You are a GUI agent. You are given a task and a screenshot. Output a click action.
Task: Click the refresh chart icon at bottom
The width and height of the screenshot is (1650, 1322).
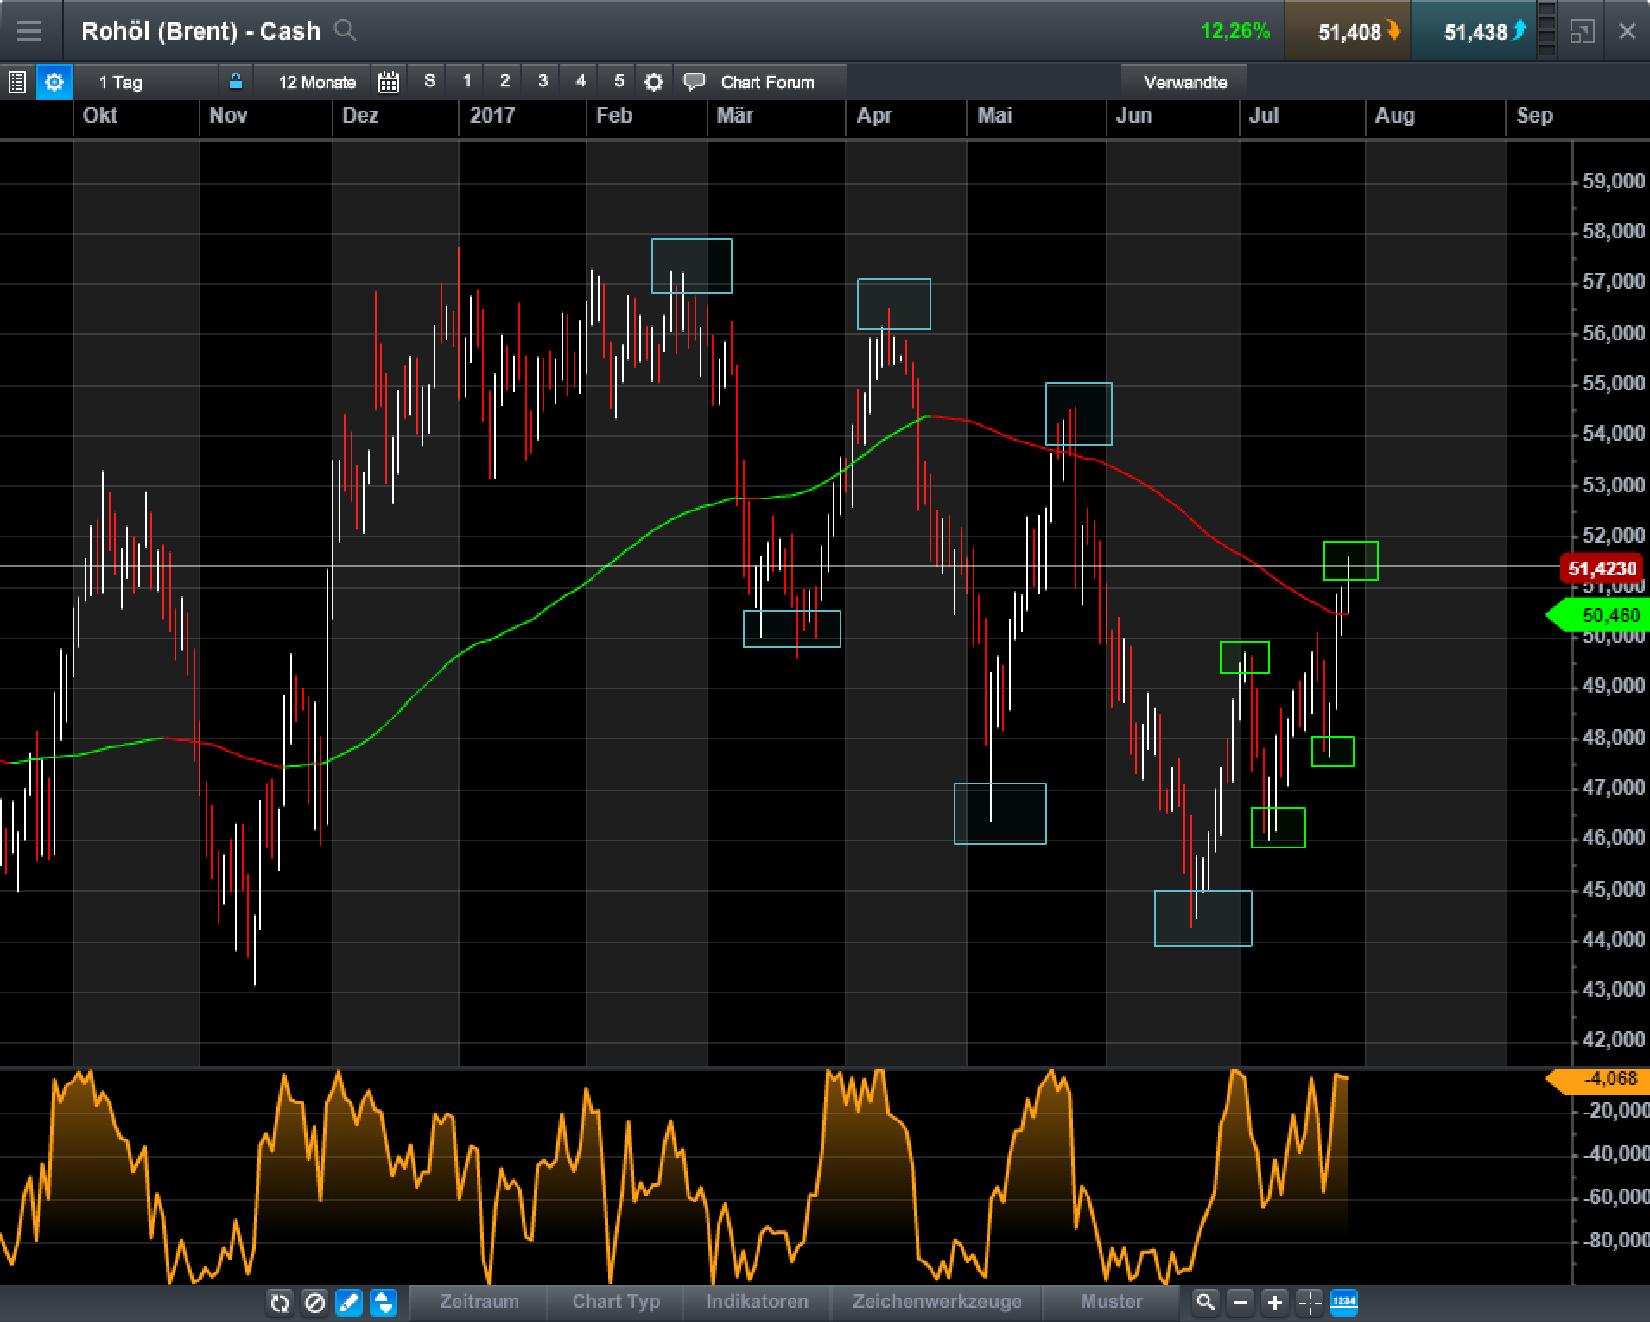pos(280,1302)
